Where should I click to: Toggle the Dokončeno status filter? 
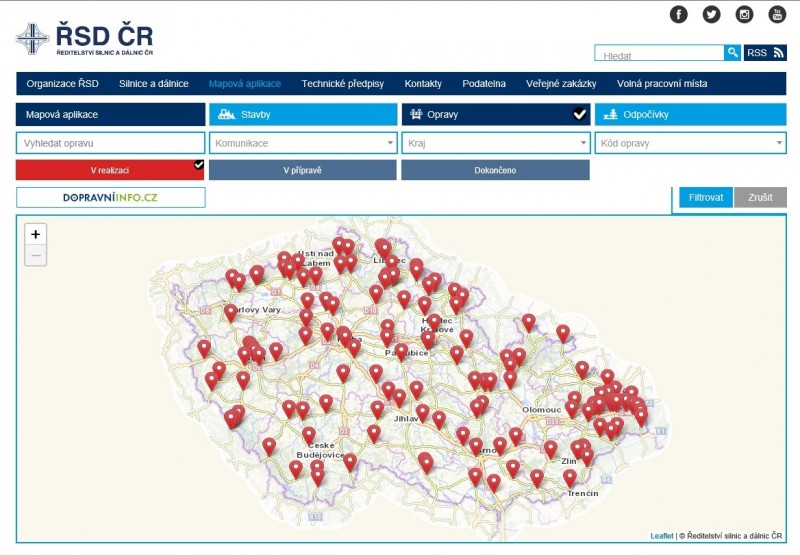(x=495, y=170)
